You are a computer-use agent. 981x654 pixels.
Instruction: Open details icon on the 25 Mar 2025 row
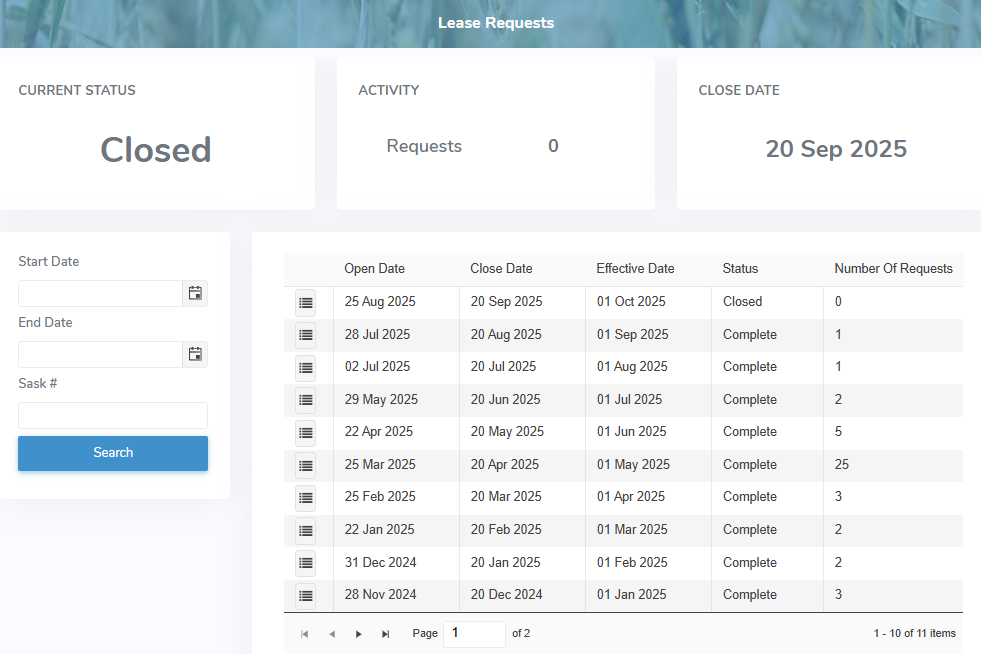[305, 465]
